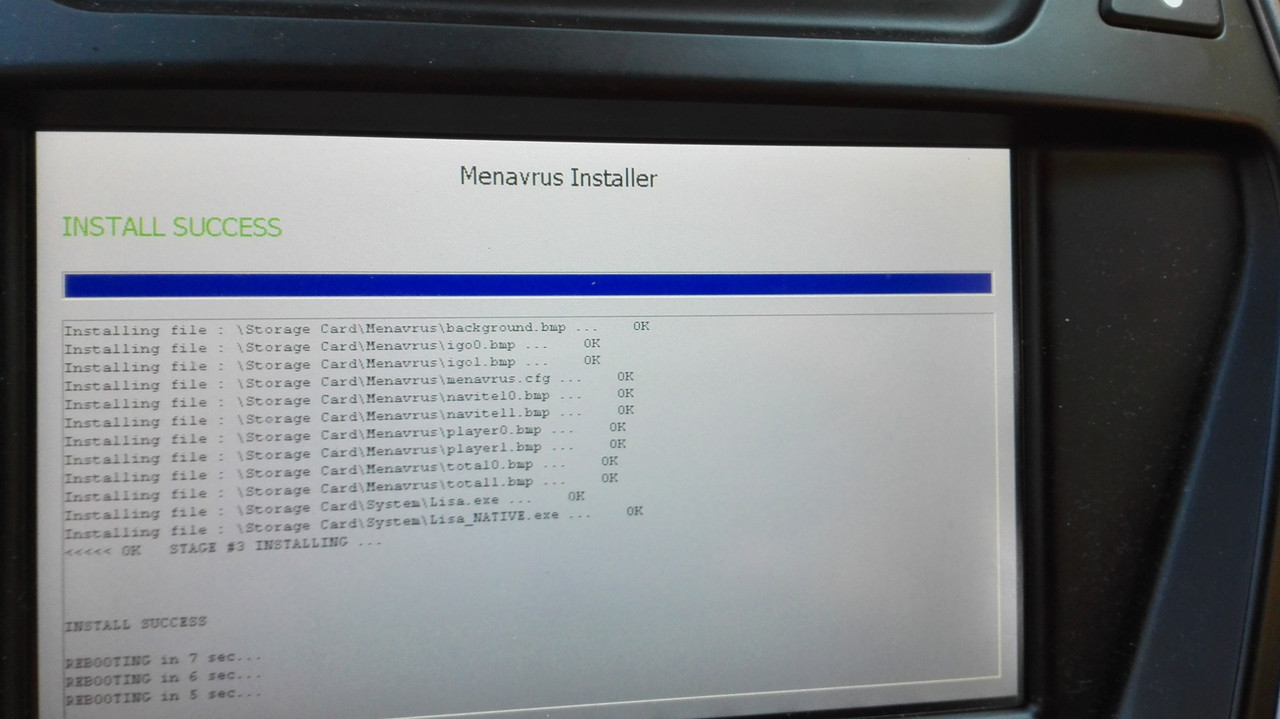Click the Menavrus Installer title text
Screen dimensions: 1280x719
(x=558, y=178)
